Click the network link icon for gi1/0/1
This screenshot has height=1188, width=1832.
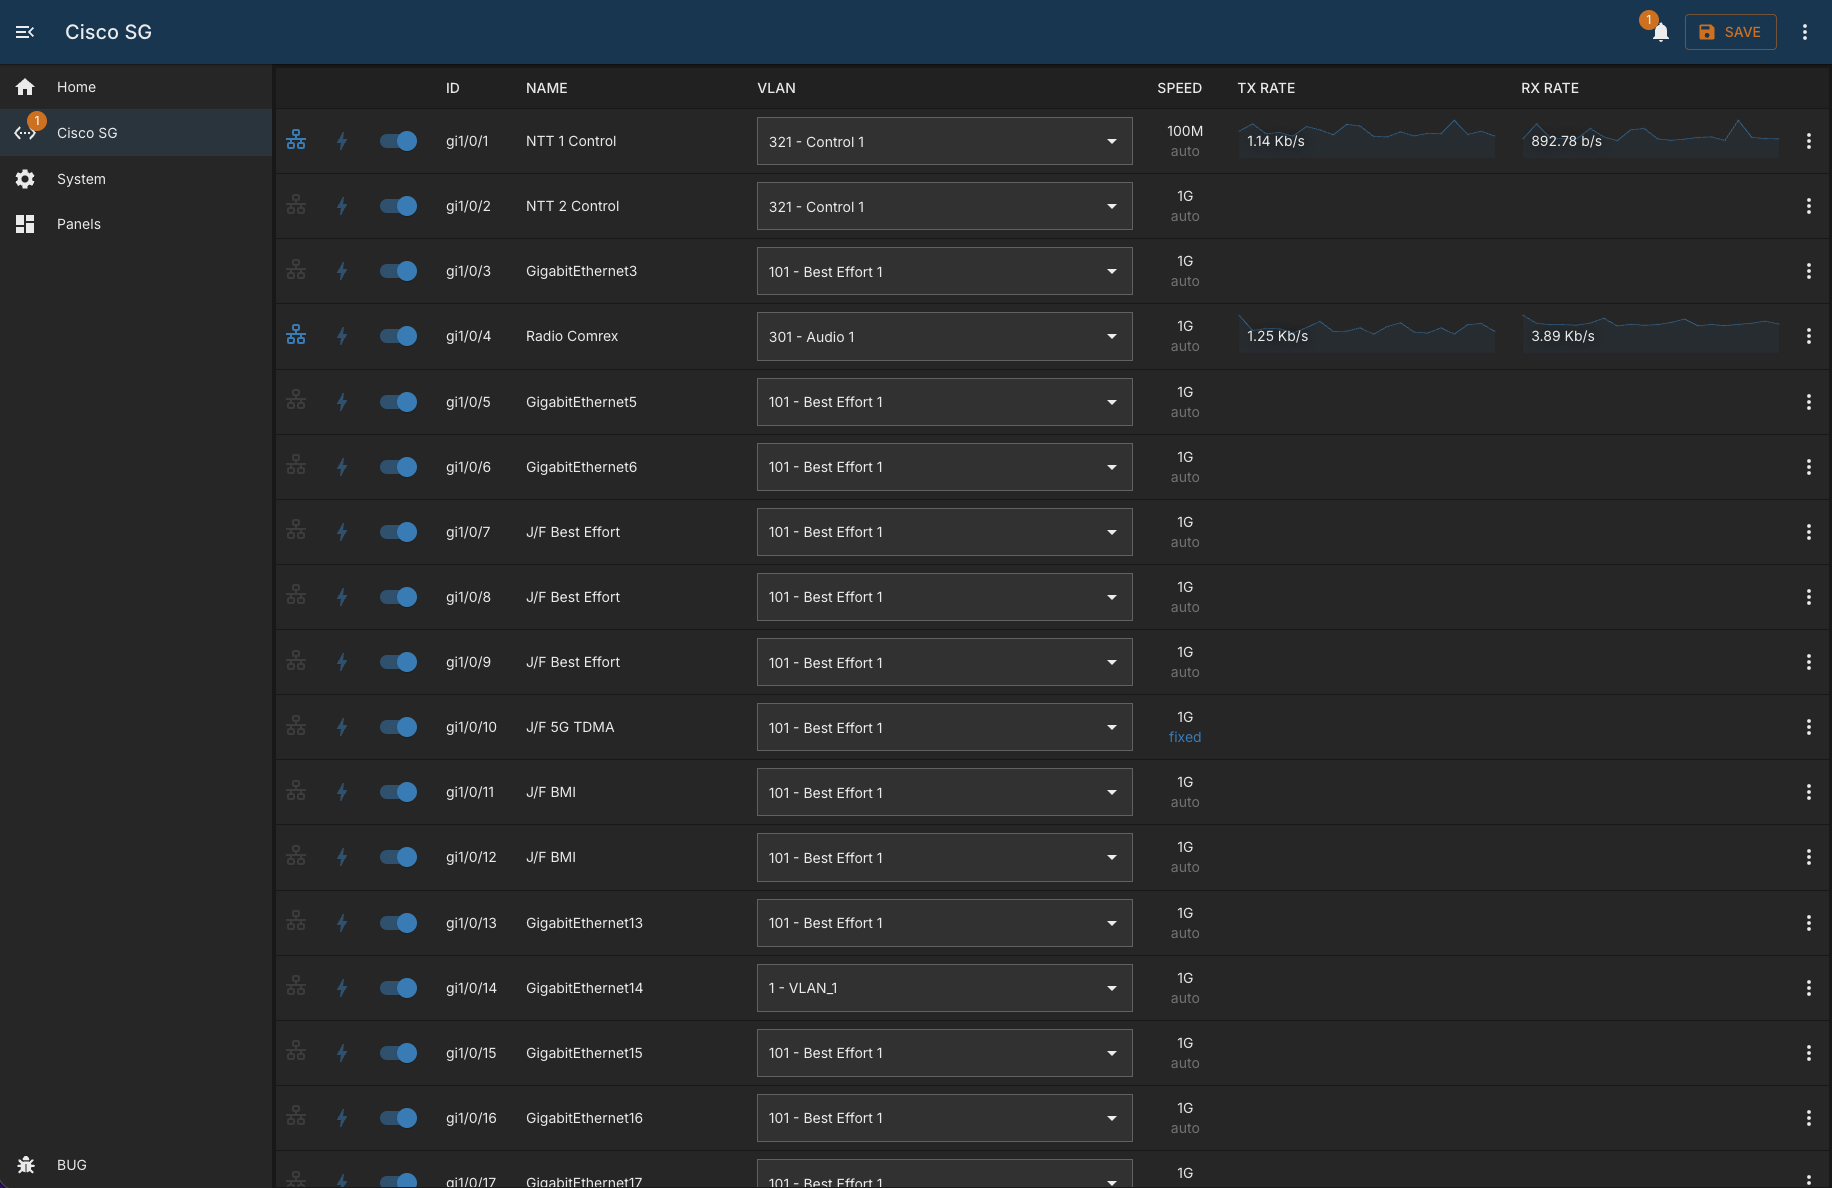[296, 141]
